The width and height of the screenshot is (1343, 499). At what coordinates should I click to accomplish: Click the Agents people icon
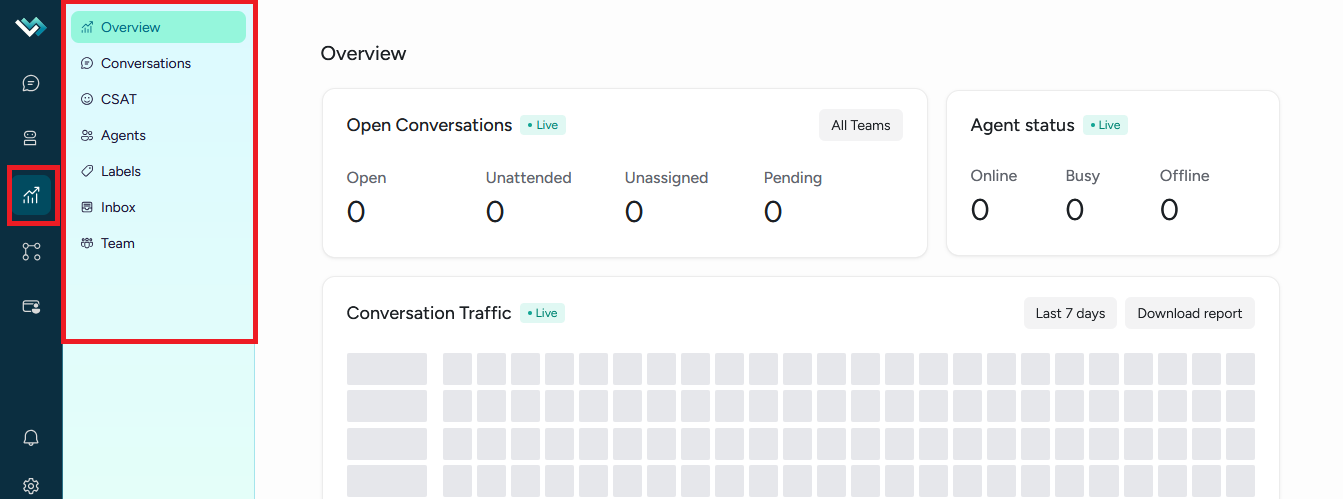87,135
